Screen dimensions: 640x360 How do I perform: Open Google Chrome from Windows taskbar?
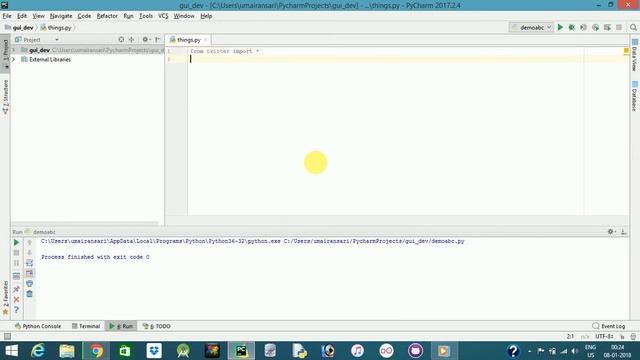click(x=96, y=351)
